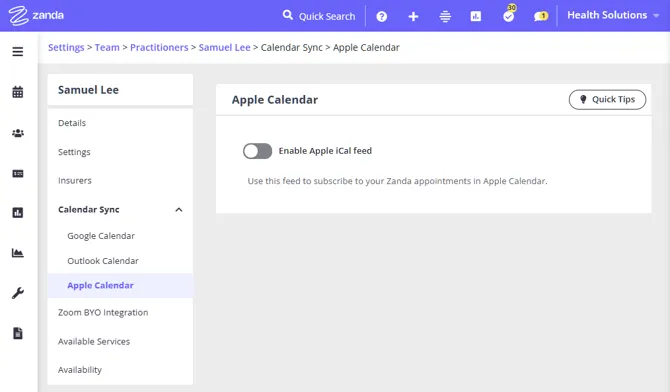Open Health Solutions account dropdown
Image resolution: width=670 pixels, height=392 pixels.
coord(613,15)
